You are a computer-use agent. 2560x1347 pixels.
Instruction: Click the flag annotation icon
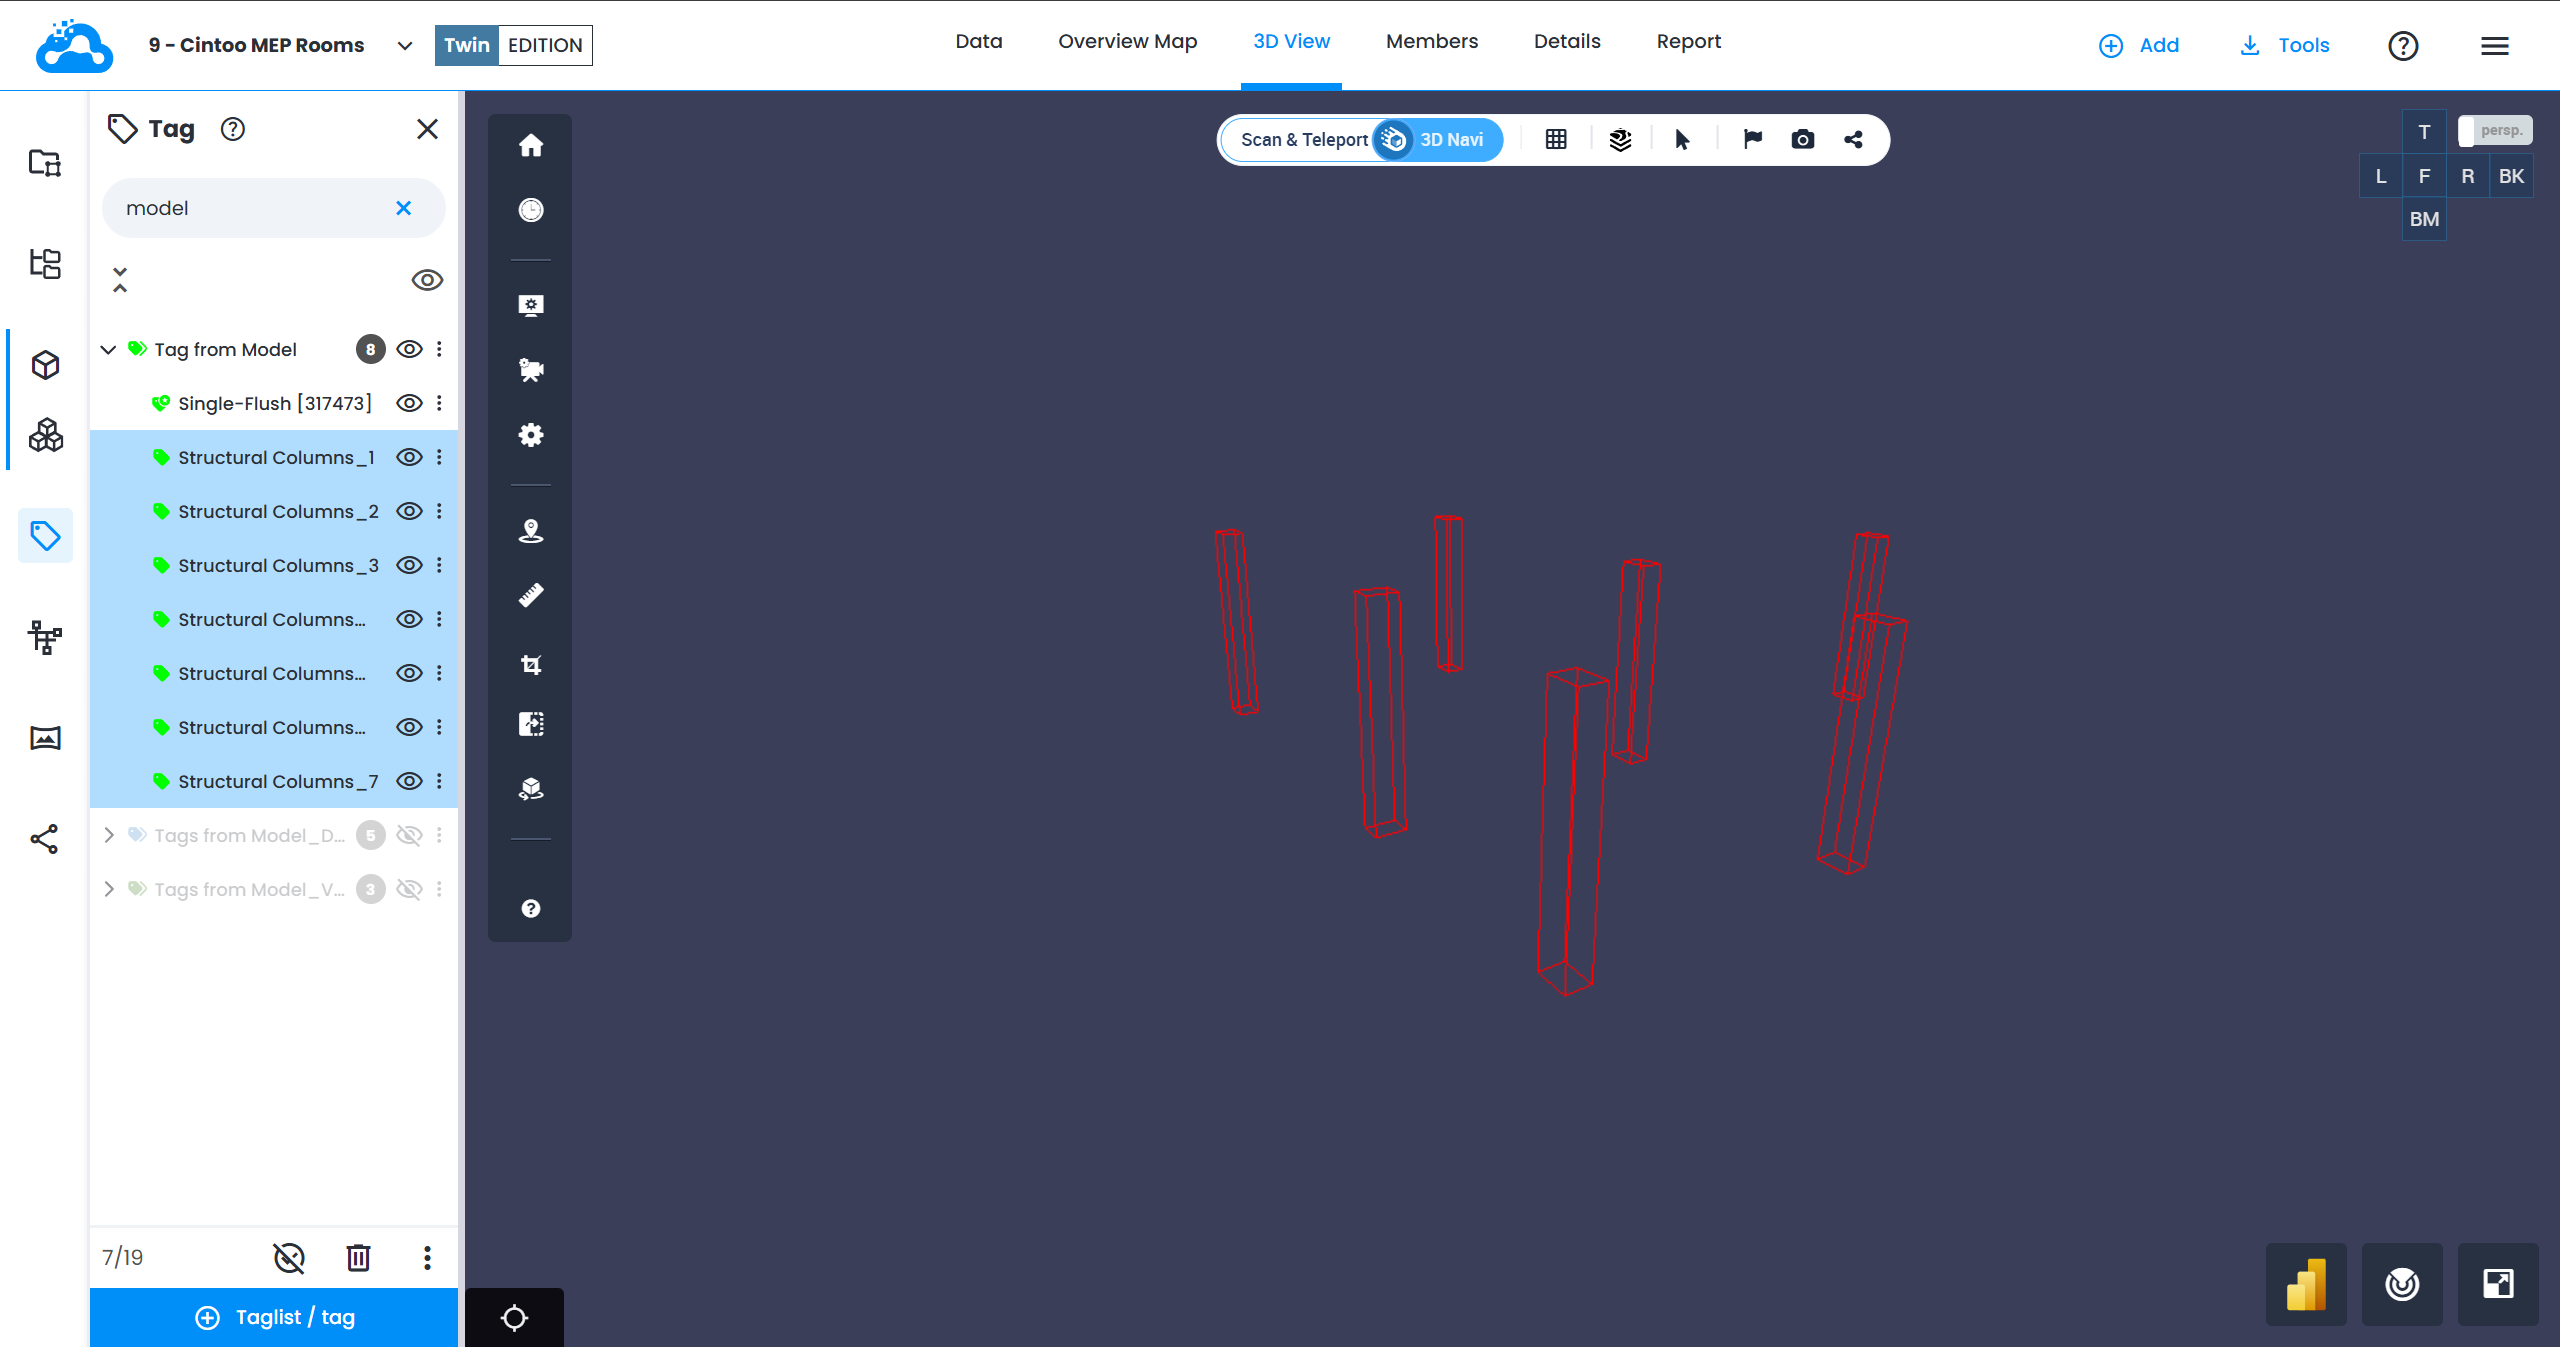click(1752, 140)
